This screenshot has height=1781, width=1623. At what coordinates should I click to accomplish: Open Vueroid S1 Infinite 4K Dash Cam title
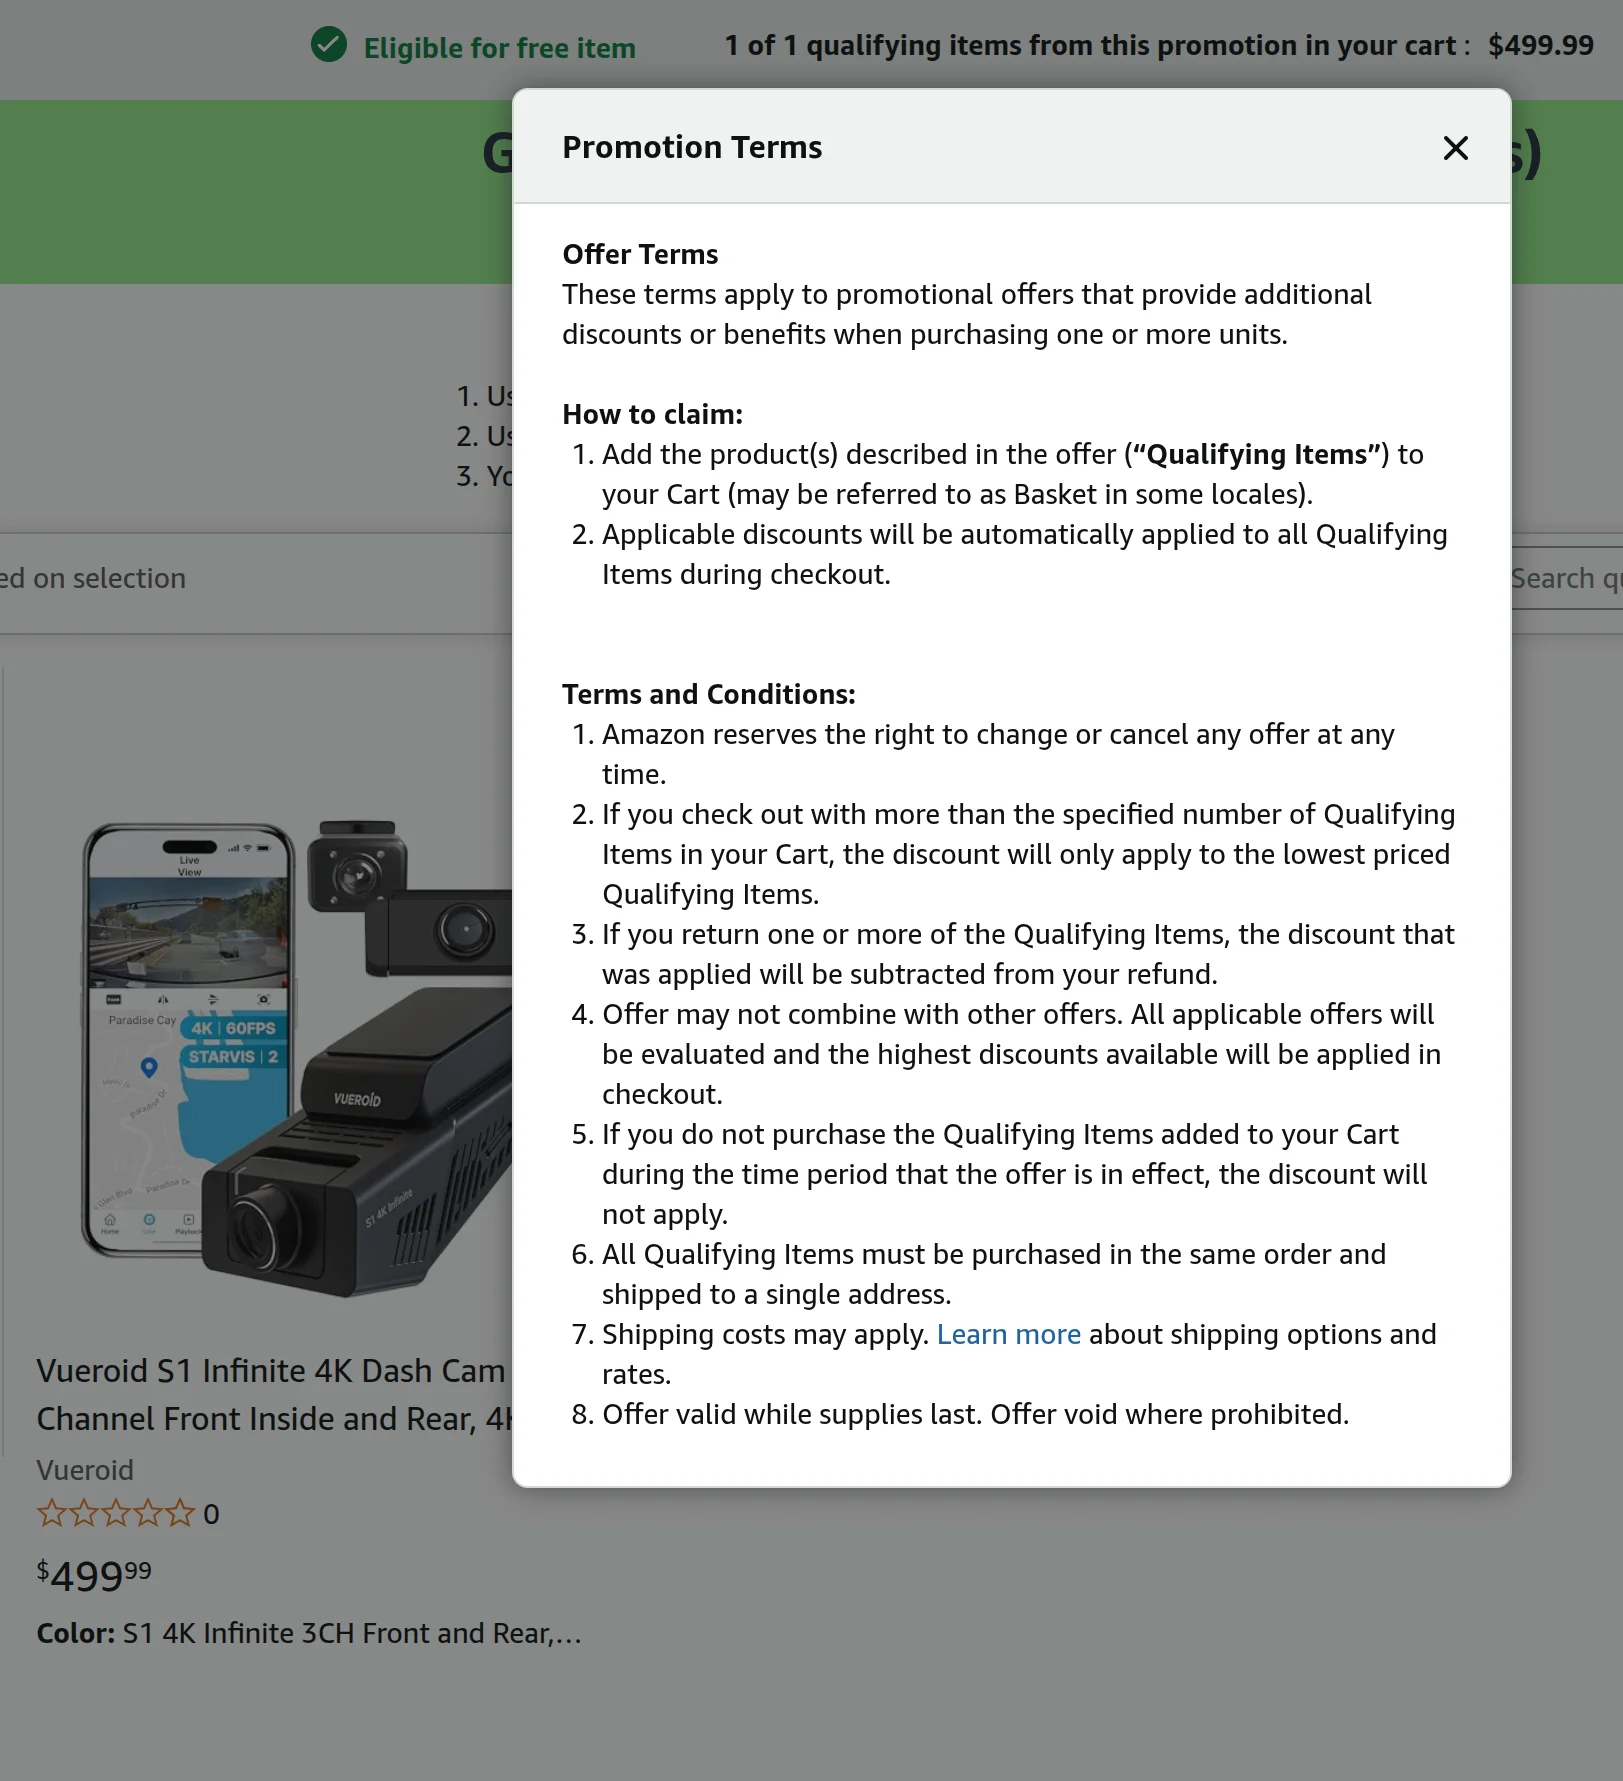274,1394
